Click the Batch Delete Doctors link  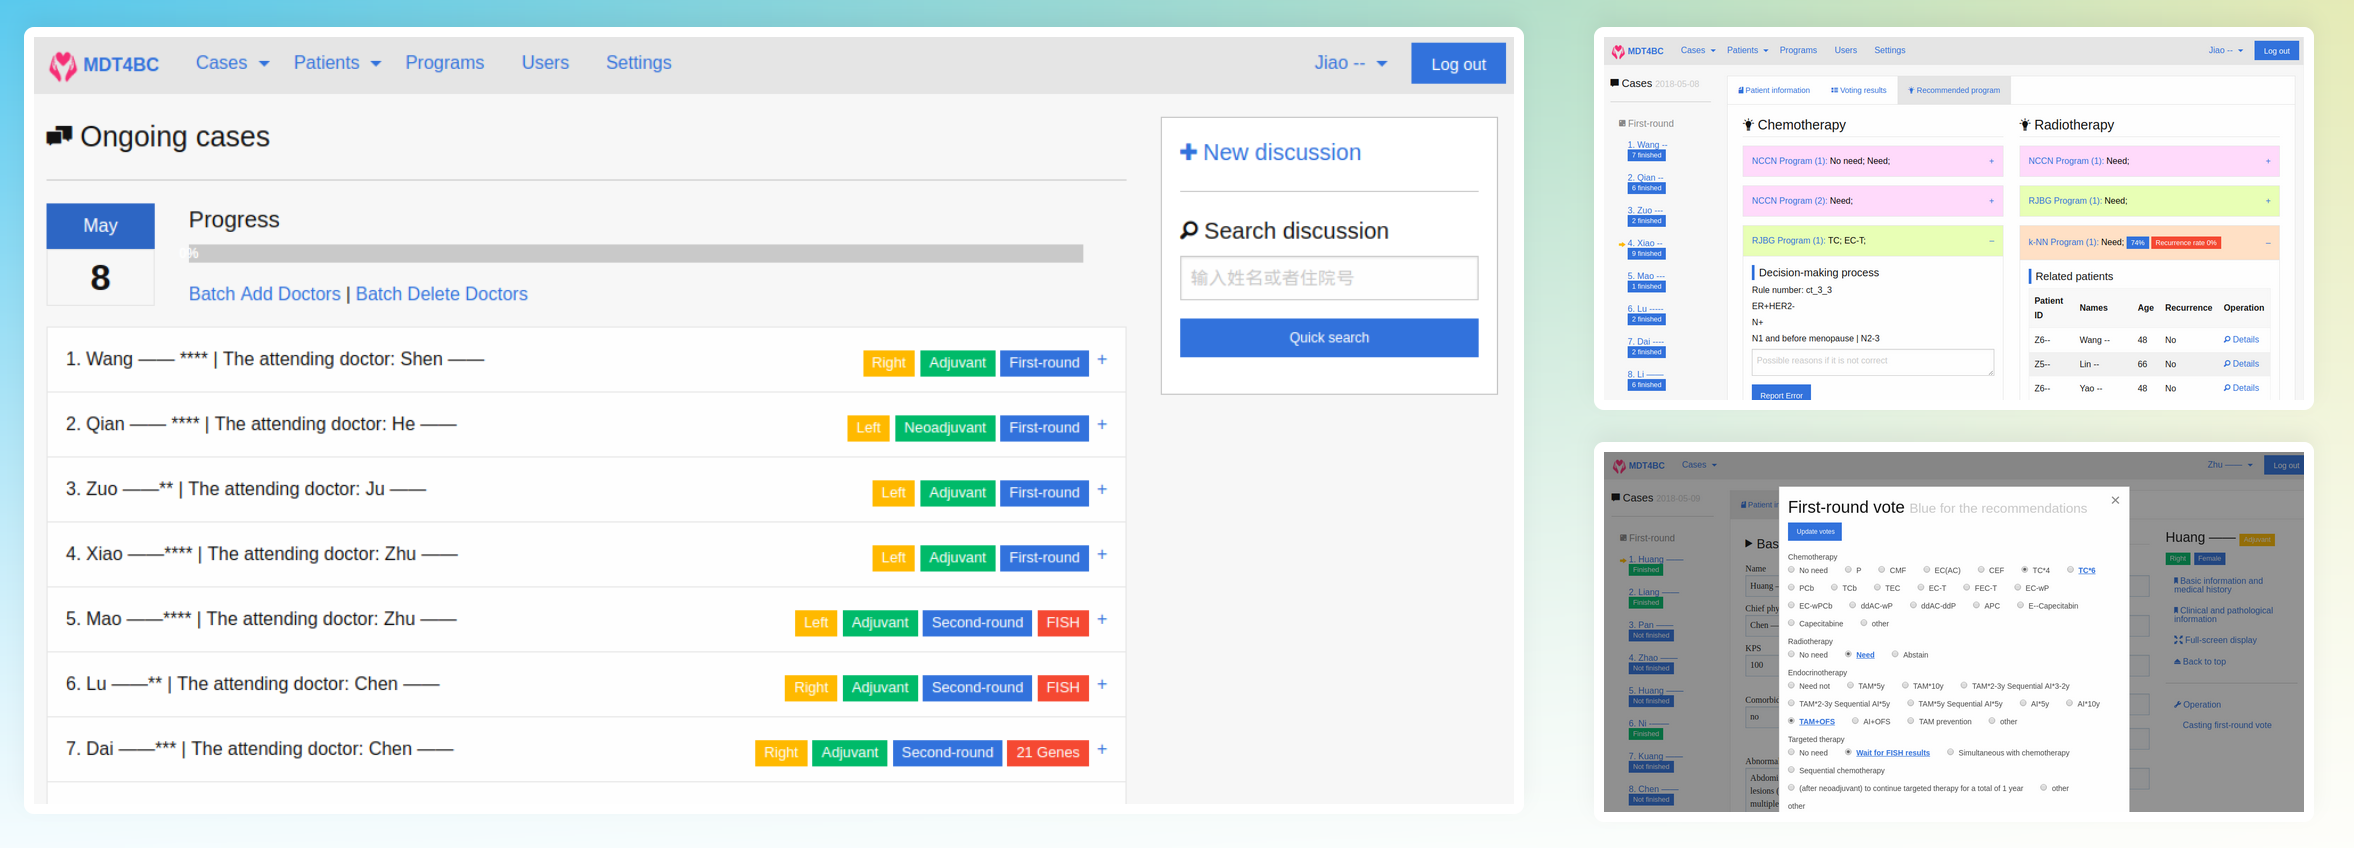[442, 294]
